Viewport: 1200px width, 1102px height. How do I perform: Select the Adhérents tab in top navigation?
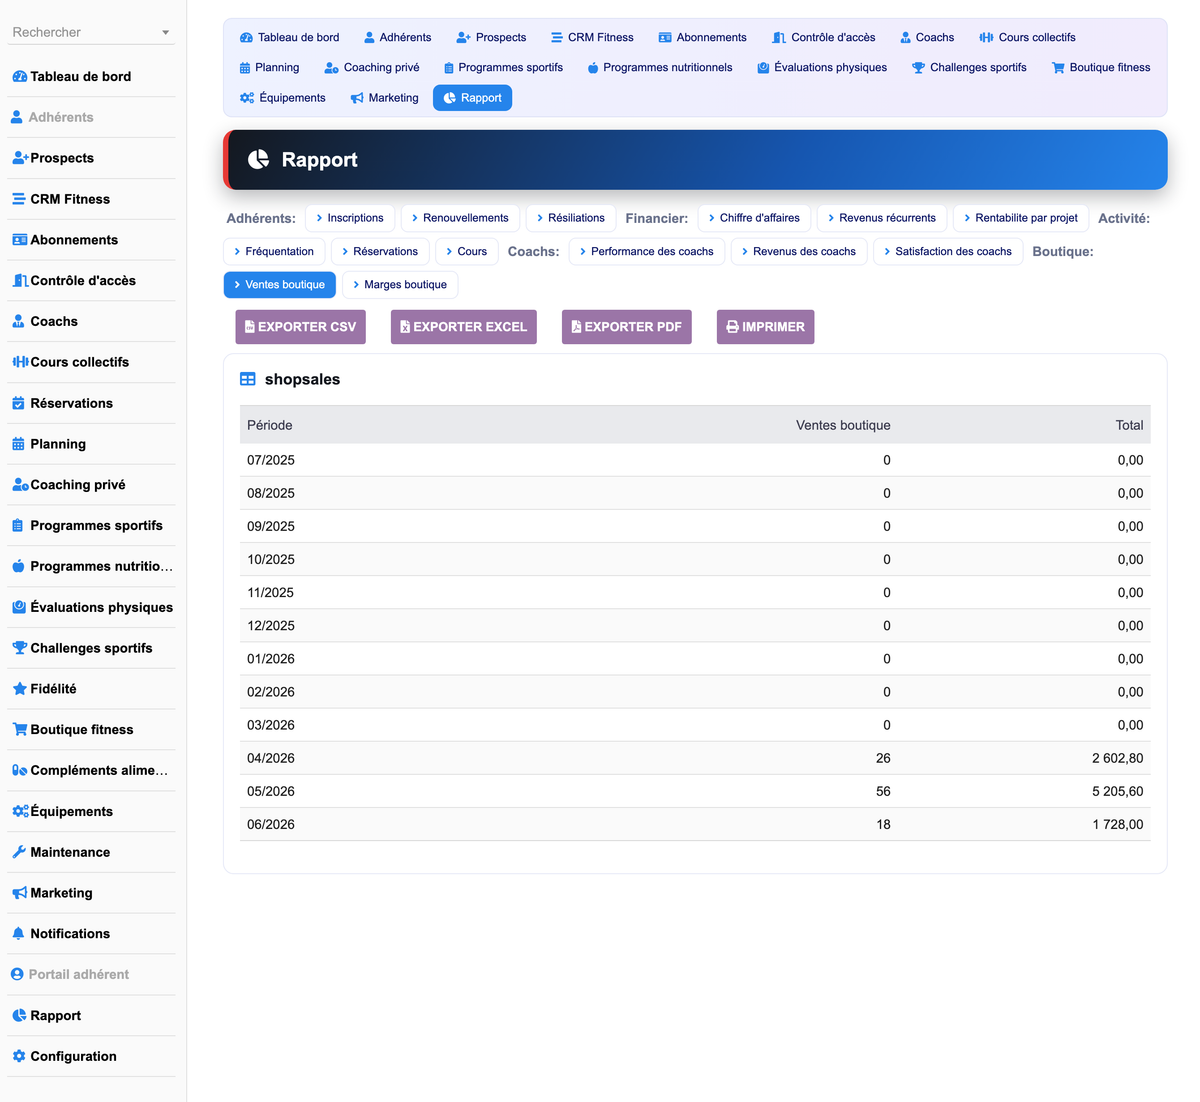pos(397,37)
